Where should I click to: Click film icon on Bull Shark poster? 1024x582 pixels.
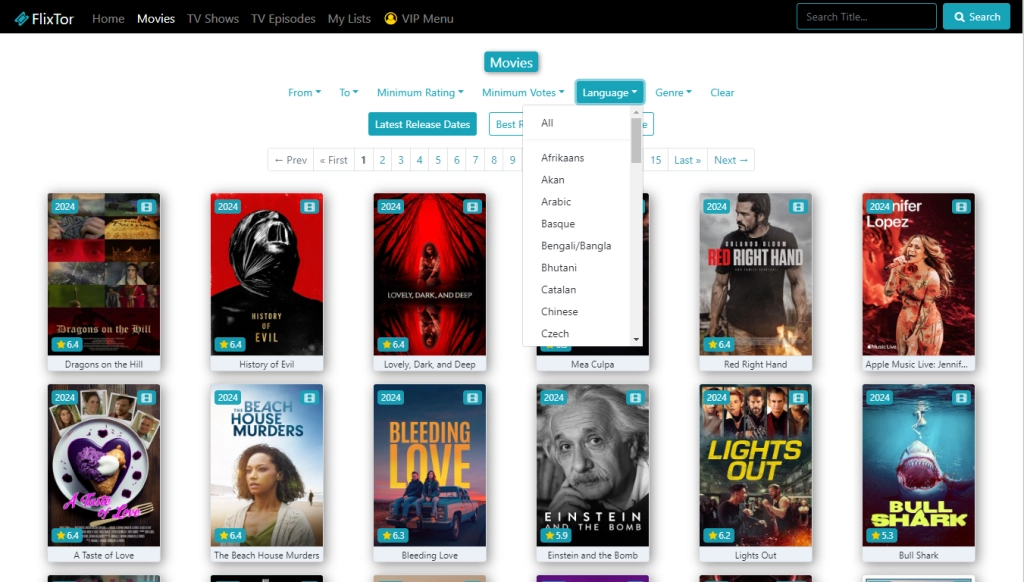click(x=961, y=397)
